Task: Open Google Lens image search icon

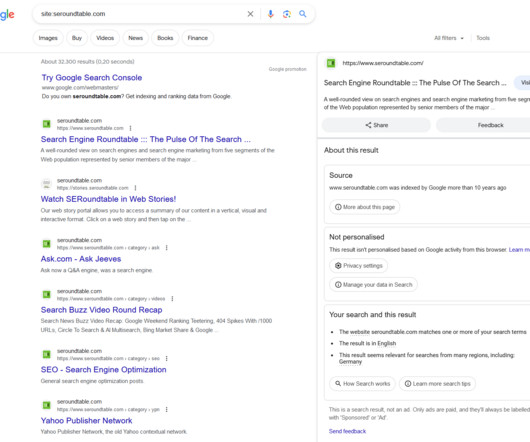Action: 287,14
